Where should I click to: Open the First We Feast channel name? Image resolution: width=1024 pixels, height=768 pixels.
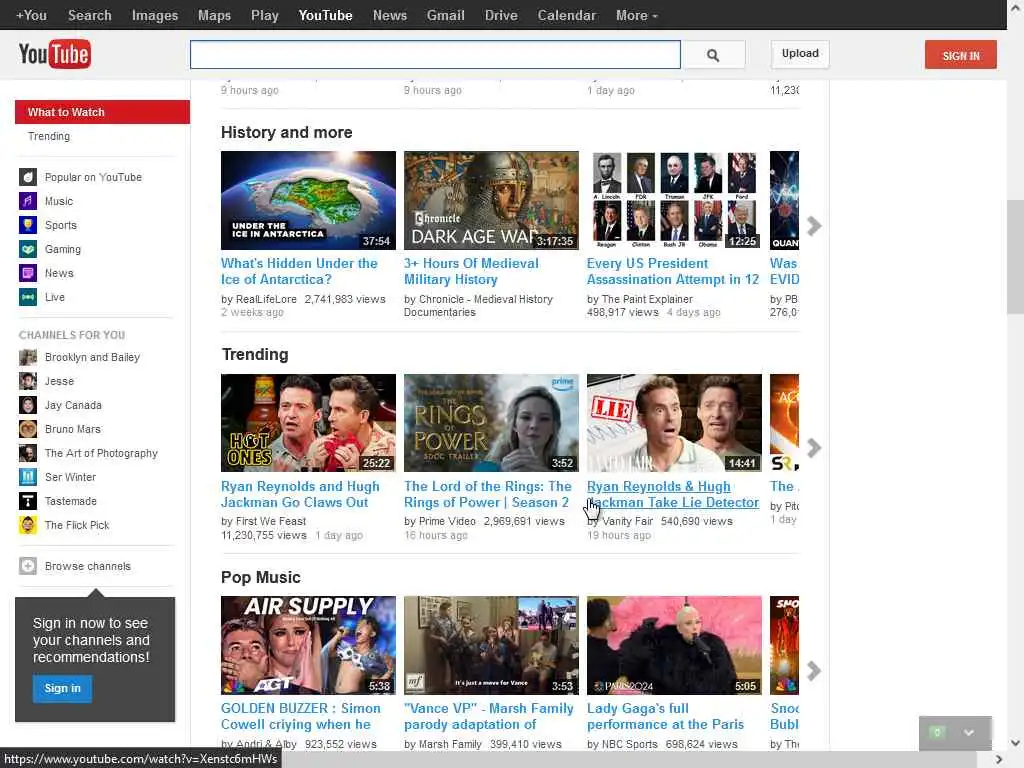(271, 521)
